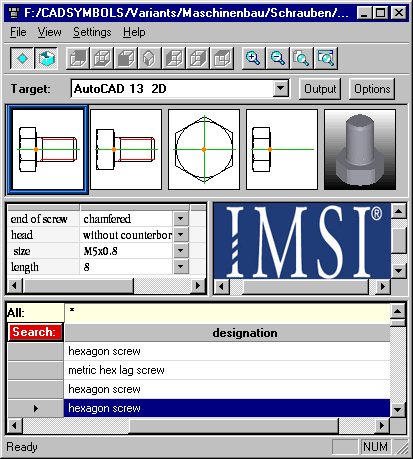Viewport: 413px width, 459px height.
Task: Click right arrow under the IMSI logo
Action: coord(383,286)
